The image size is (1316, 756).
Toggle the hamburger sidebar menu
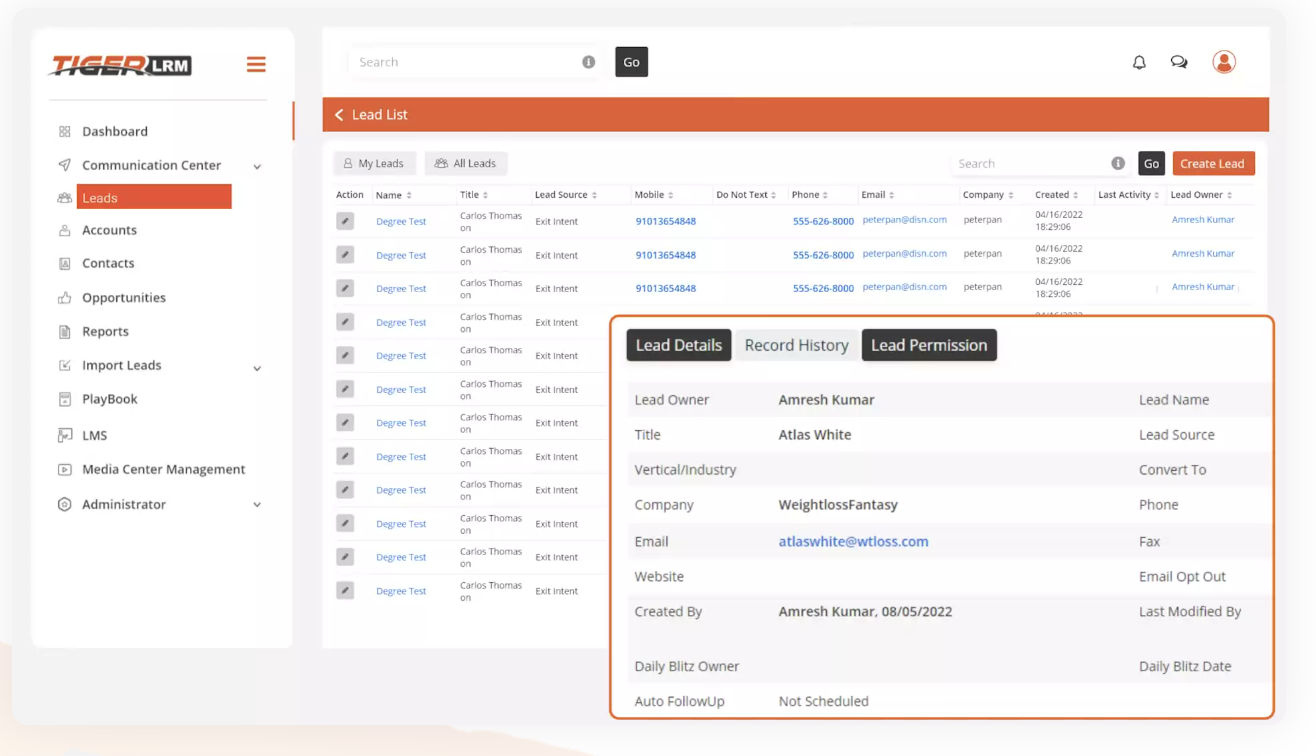tap(256, 65)
